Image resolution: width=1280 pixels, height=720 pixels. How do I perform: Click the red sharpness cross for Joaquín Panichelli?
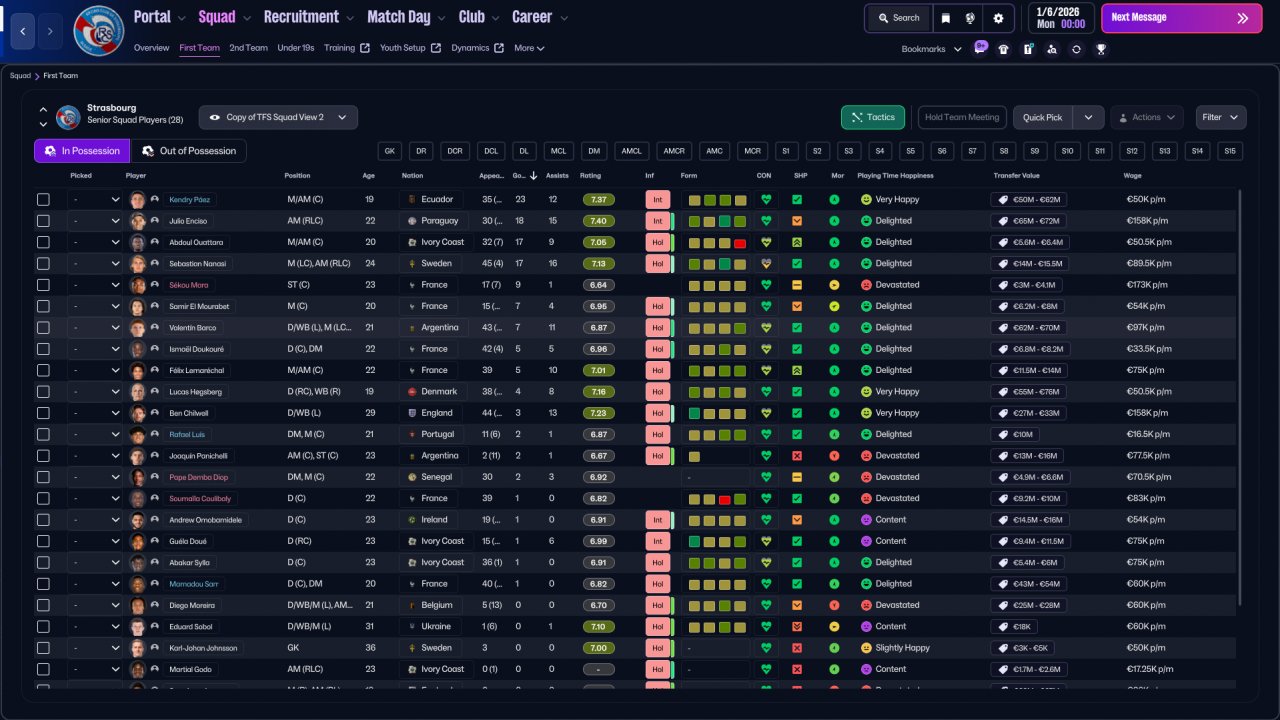coord(797,456)
